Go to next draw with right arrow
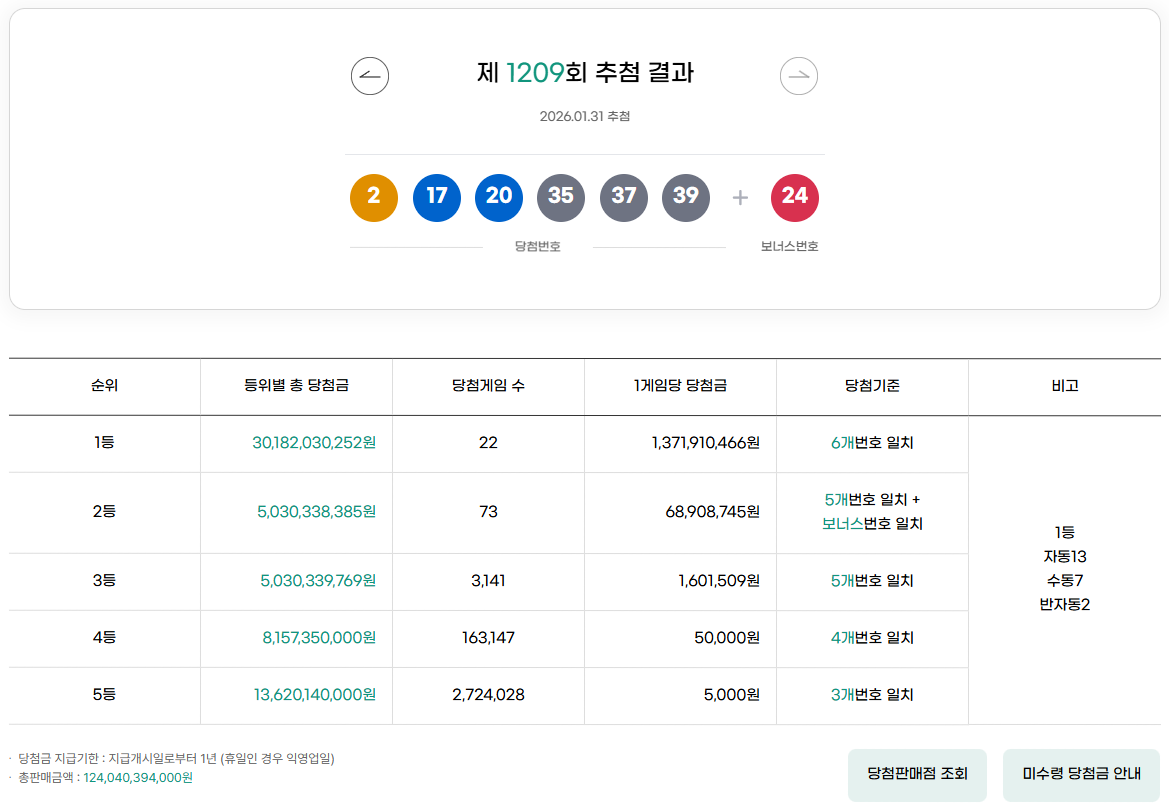This screenshot has height=806, width=1169. point(798,76)
